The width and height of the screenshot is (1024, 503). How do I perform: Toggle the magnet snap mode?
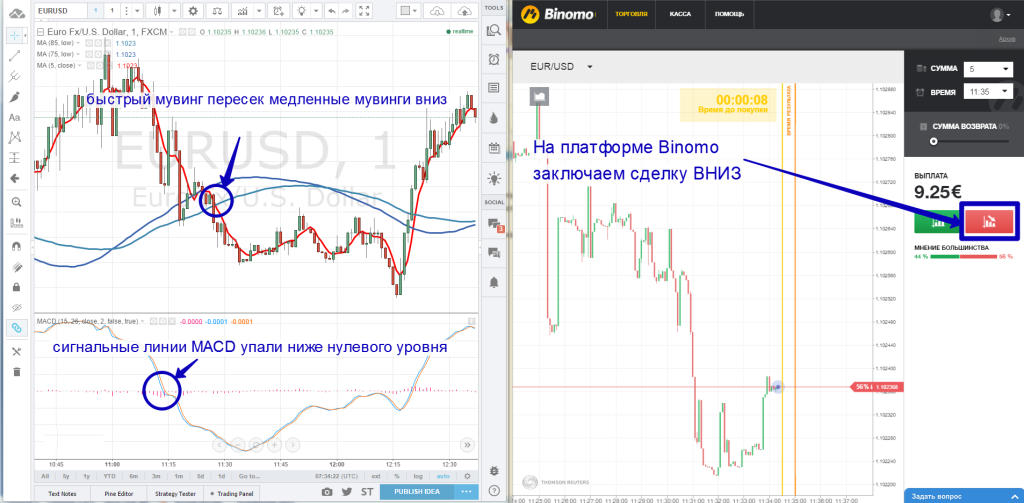pyautogui.click(x=16, y=247)
